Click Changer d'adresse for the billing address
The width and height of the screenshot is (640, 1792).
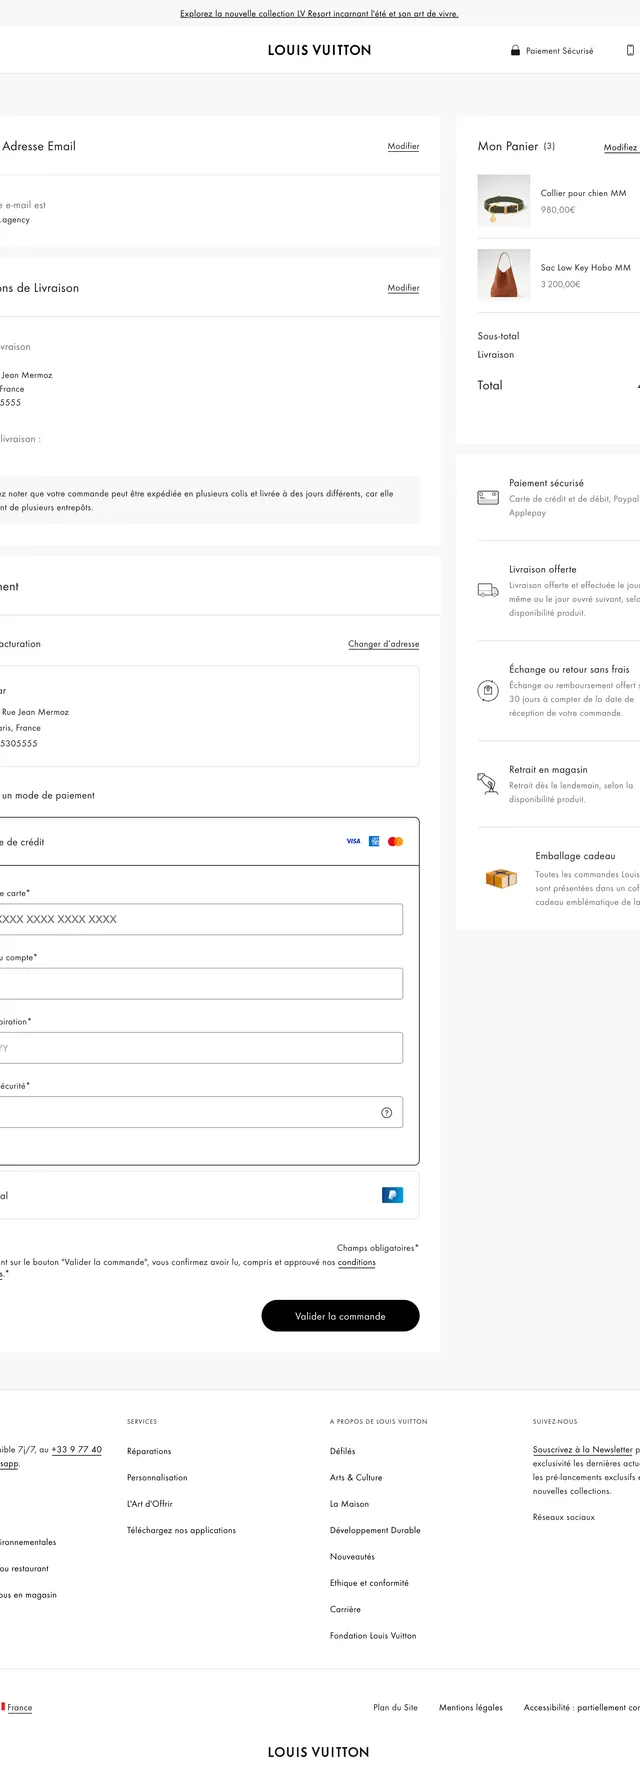pos(383,644)
